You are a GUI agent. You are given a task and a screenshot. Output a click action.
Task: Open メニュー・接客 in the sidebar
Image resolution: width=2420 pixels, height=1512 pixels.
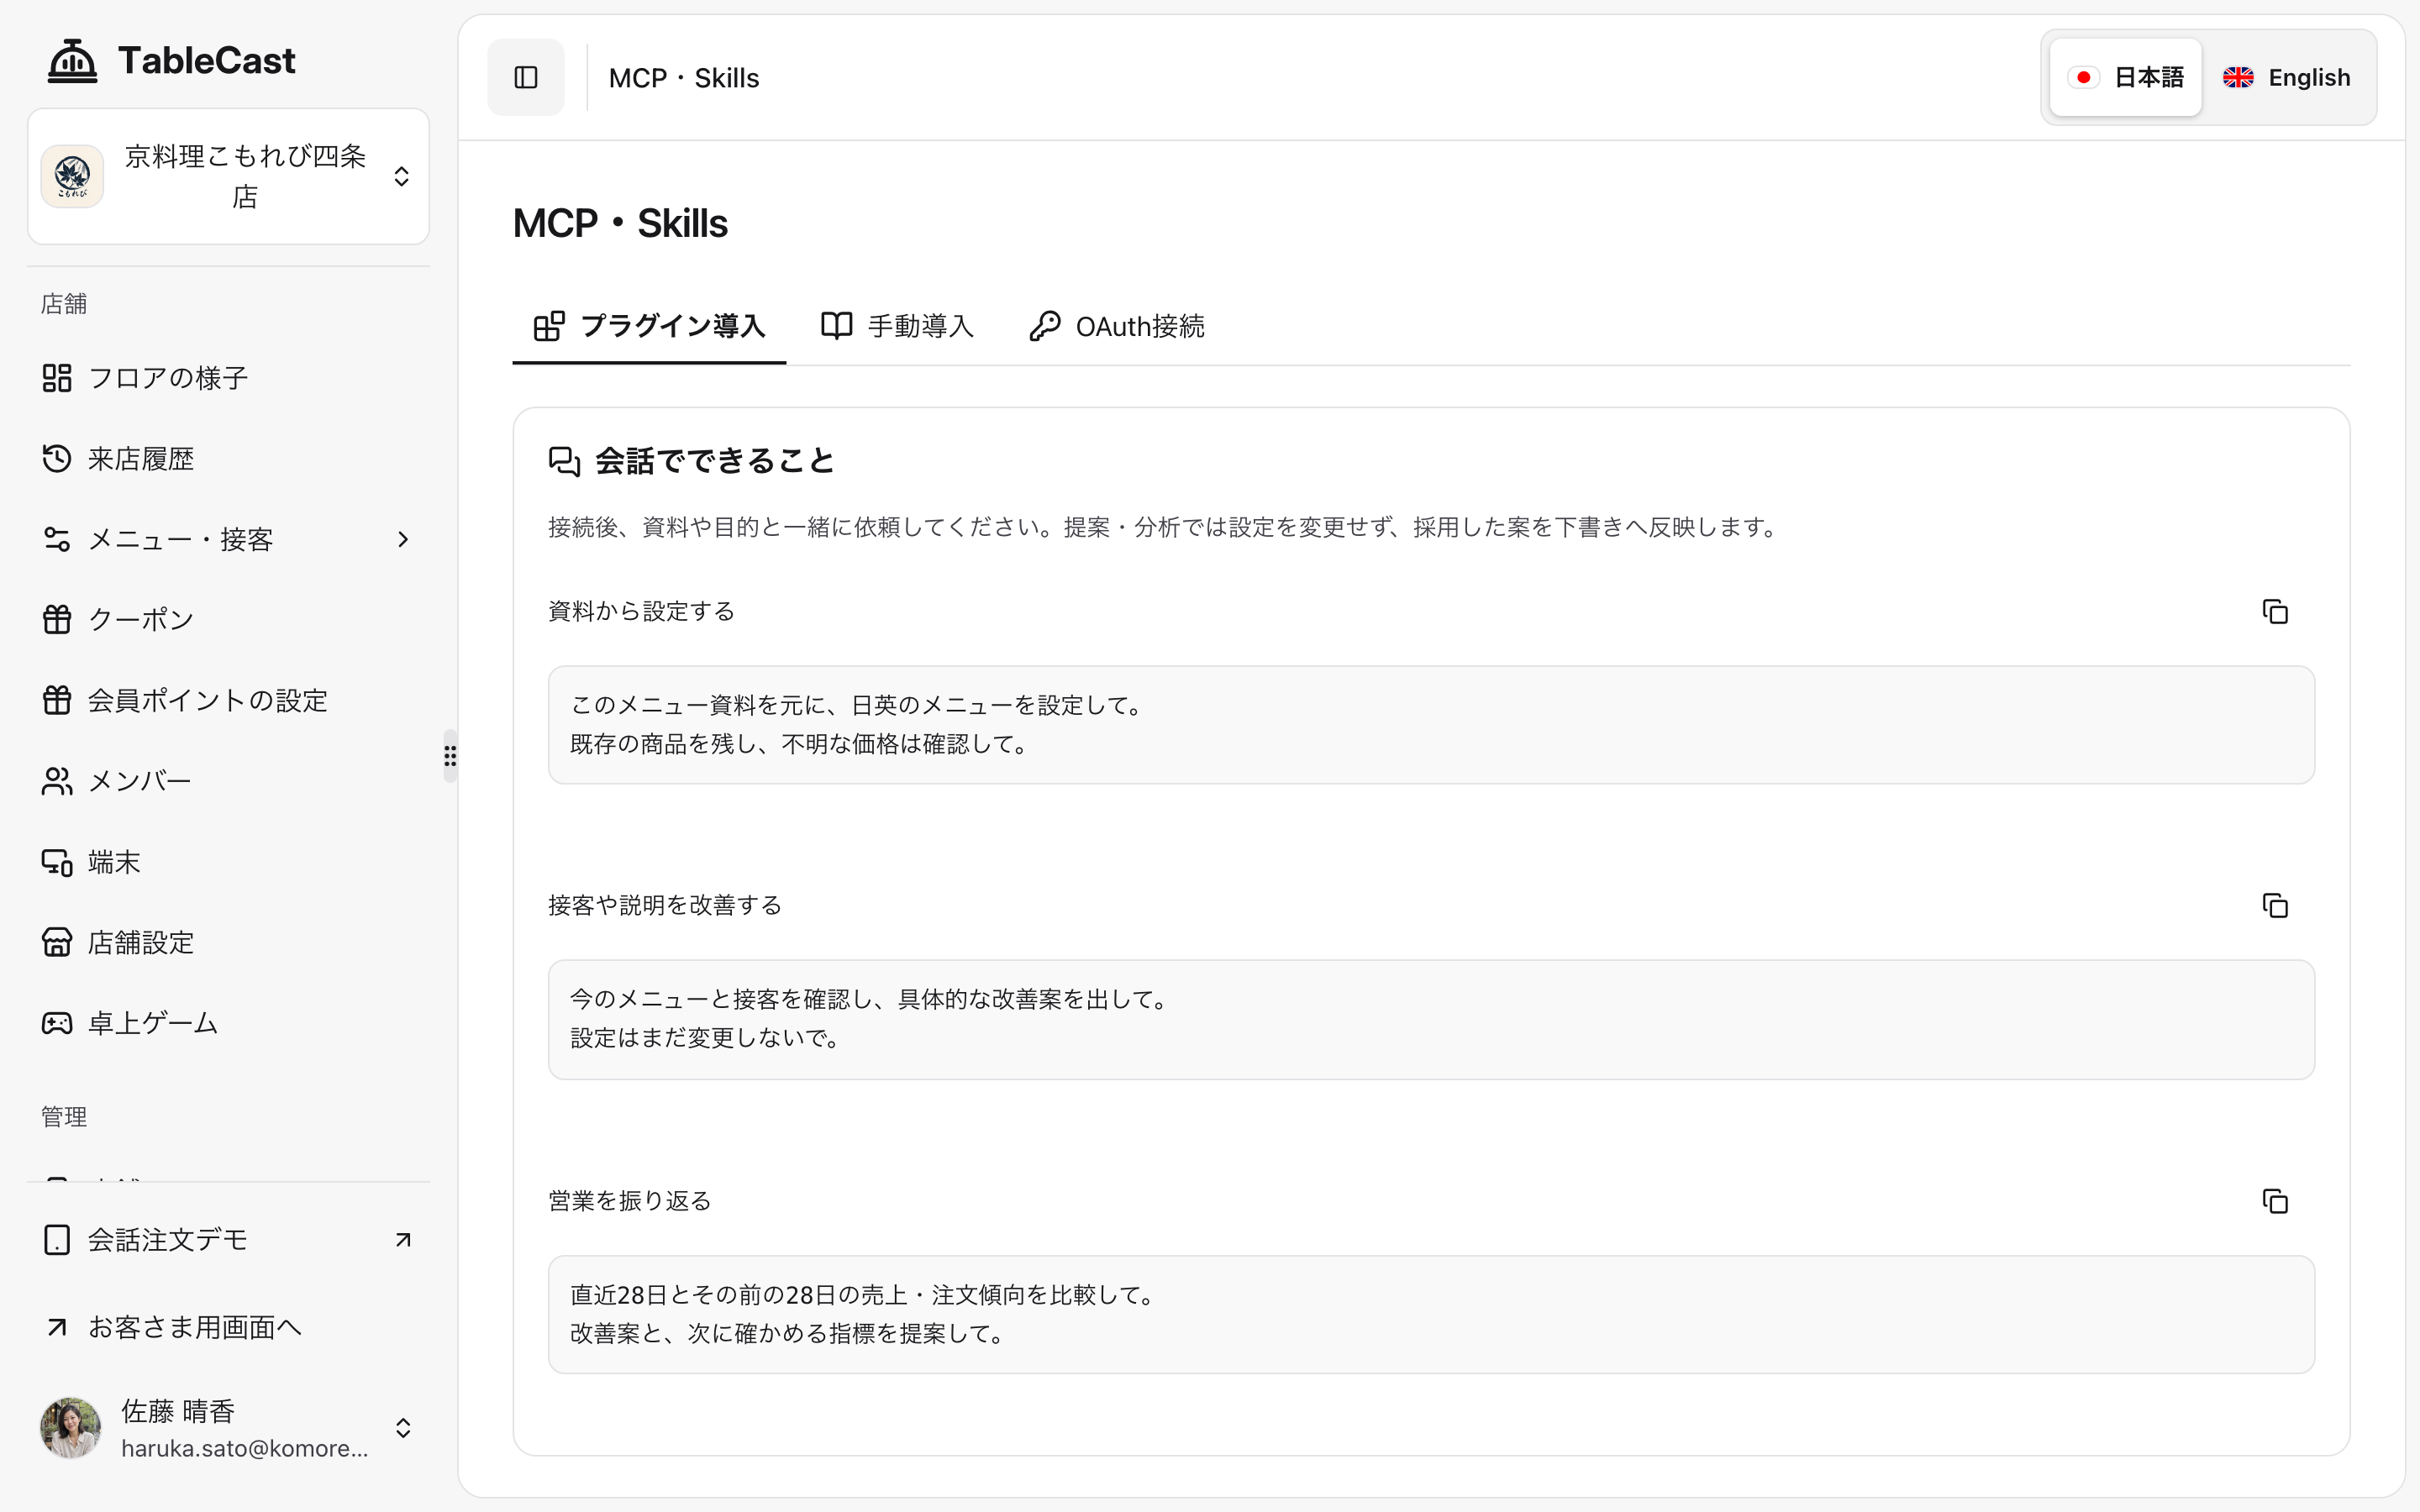(x=228, y=539)
